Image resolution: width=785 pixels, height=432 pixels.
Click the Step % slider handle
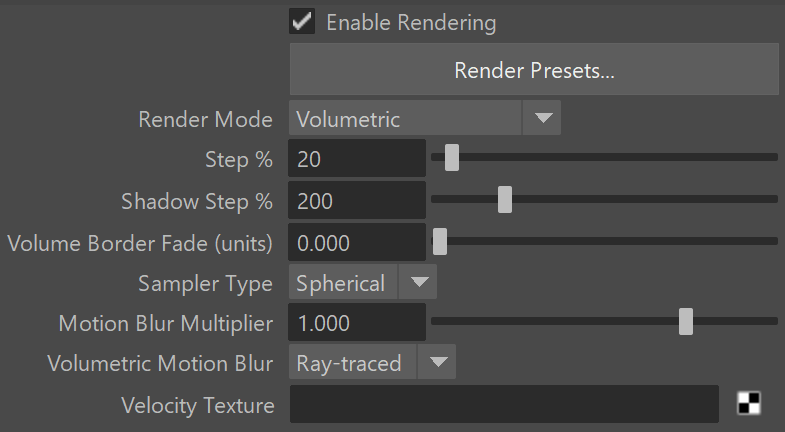452,158
